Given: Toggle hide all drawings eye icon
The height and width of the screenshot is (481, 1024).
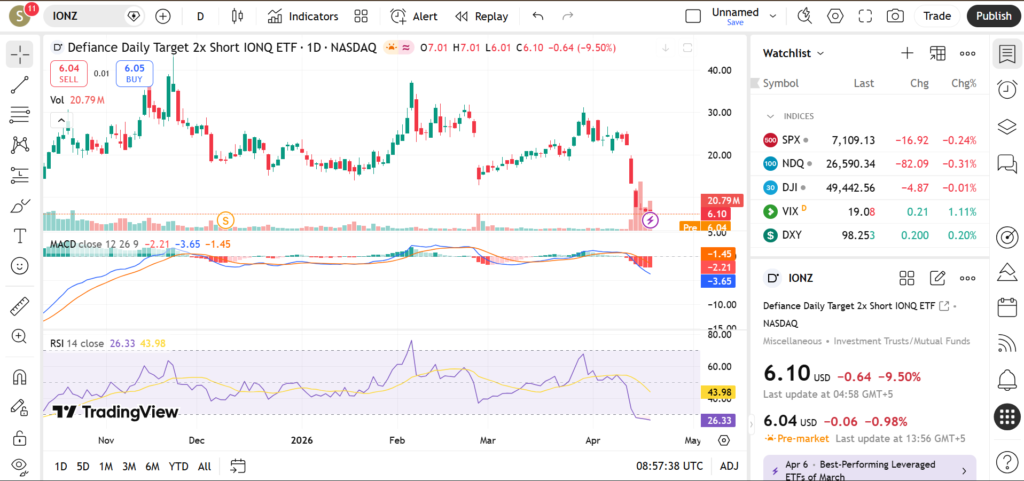Looking at the screenshot, I should 19,465.
